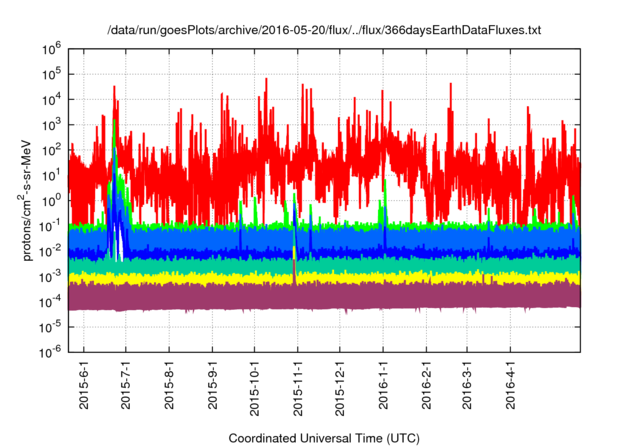Click the 10^-4 y-axis tick label
Image resolution: width=640 pixels, height=448 pixels.
click(50, 303)
